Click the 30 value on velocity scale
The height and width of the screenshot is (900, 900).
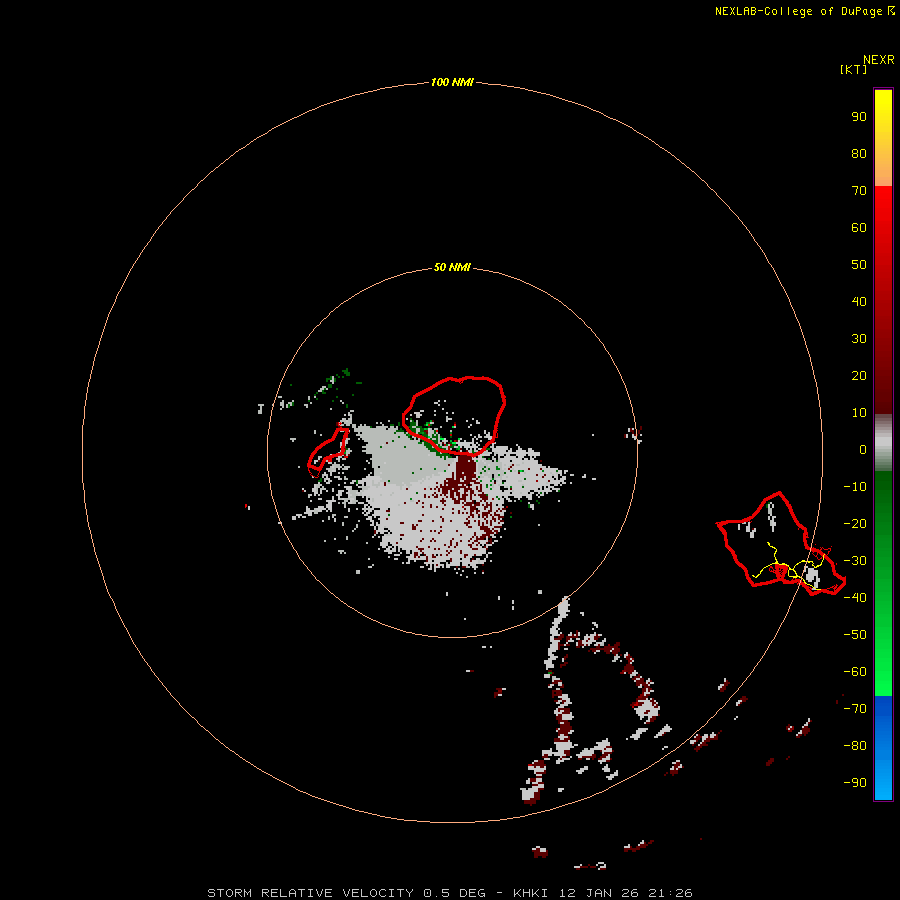tap(859, 339)
